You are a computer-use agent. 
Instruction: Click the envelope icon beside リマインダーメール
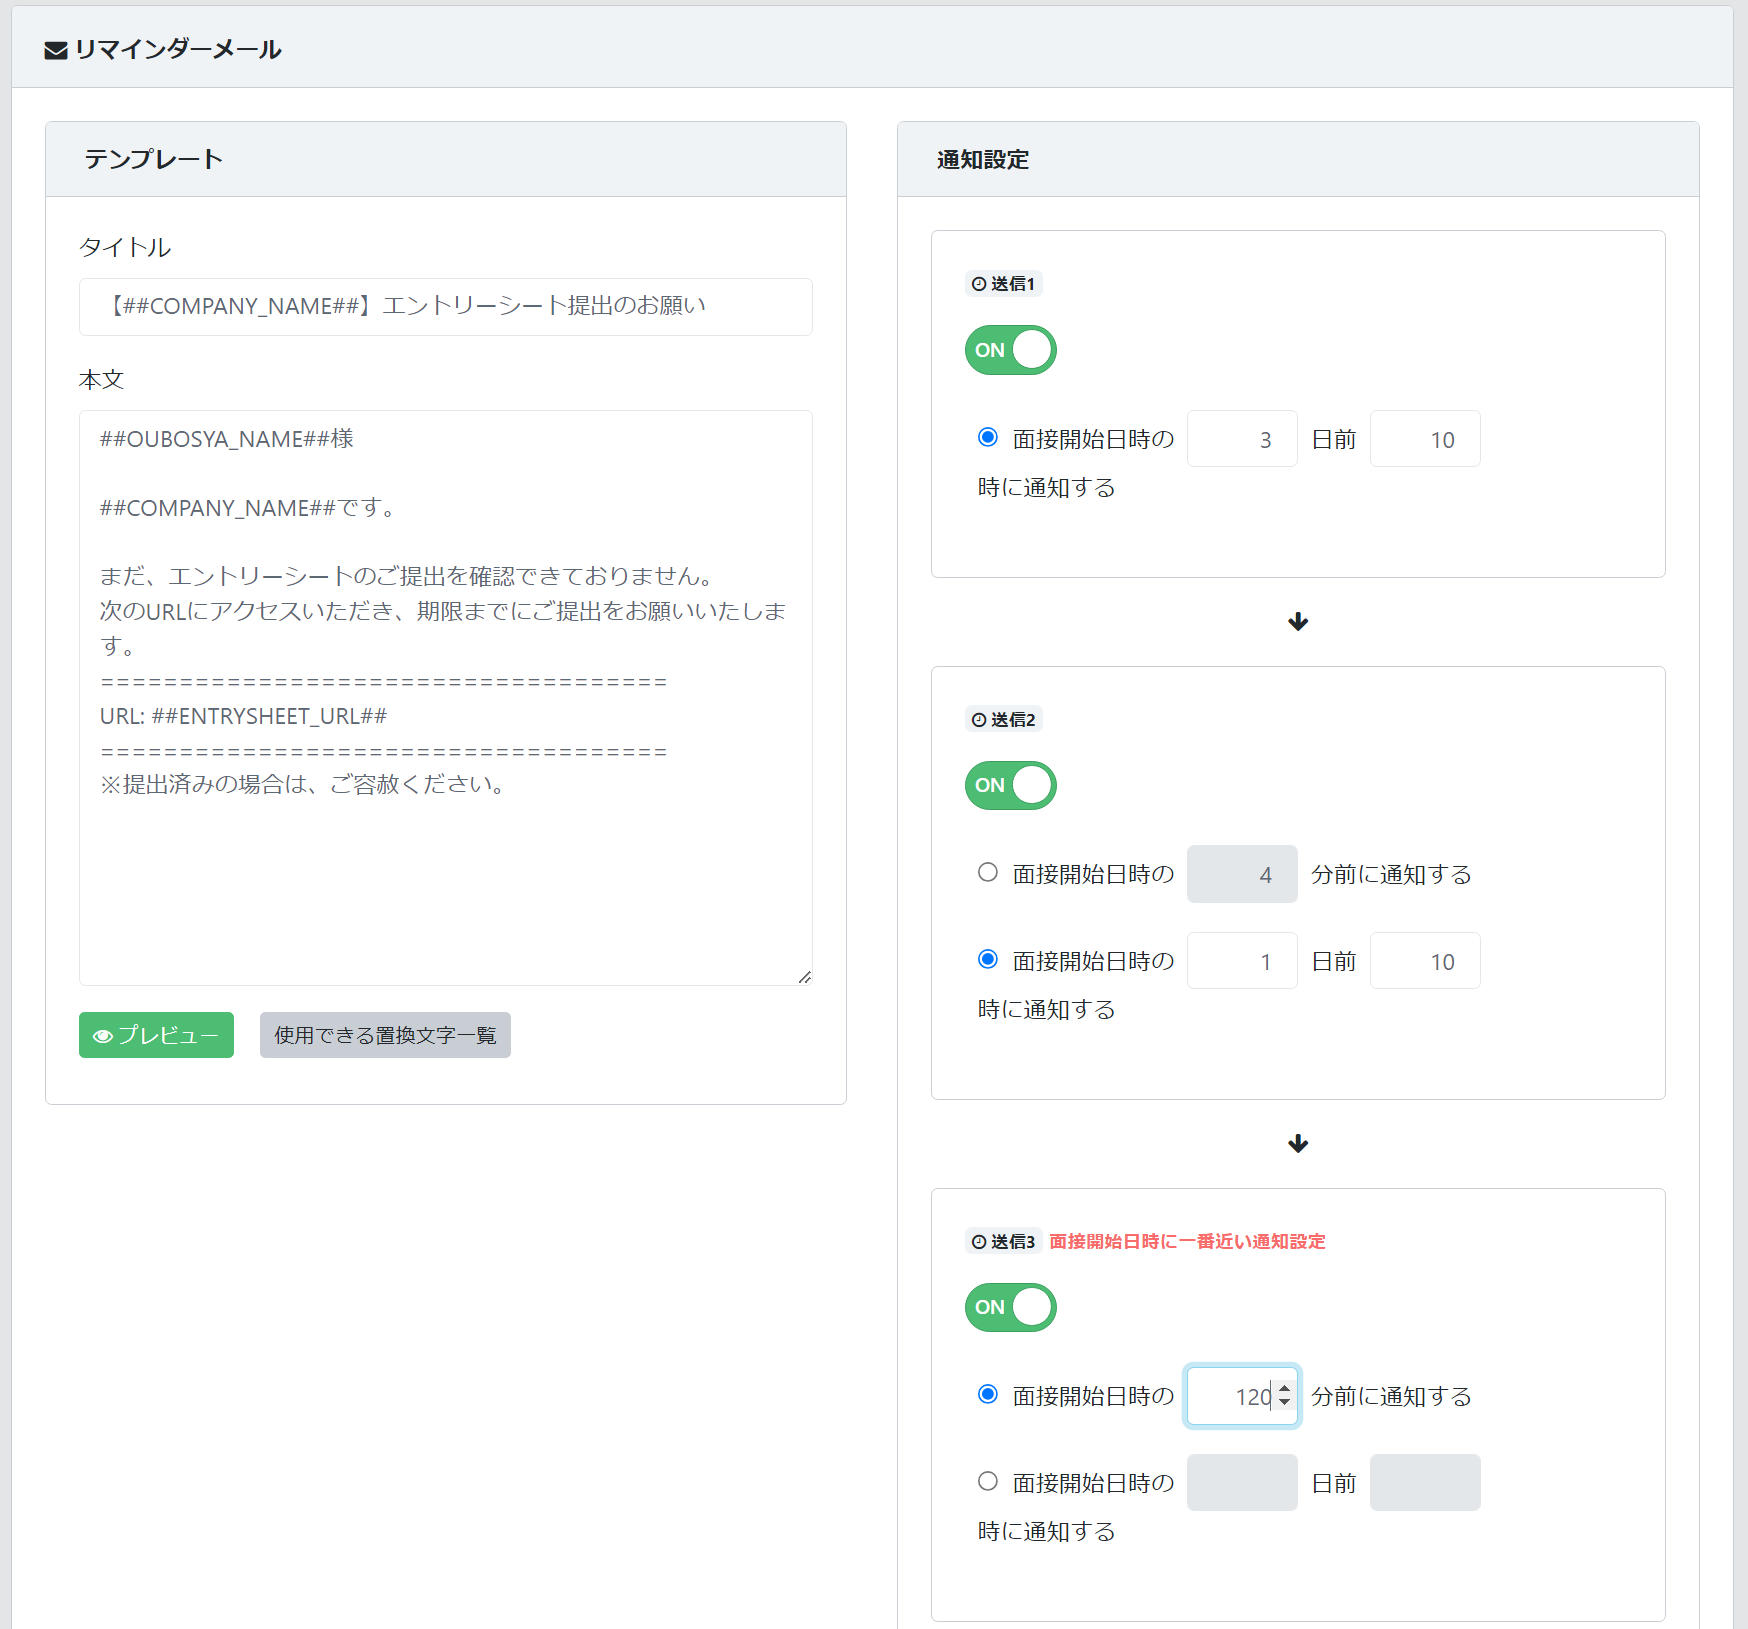[x=56, y=50]
